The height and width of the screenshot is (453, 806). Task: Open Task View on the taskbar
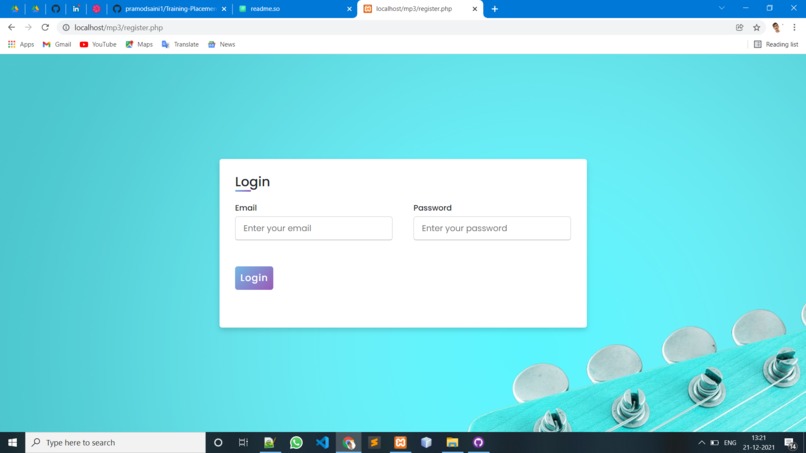pyautogui.click(x=243, y=442)
